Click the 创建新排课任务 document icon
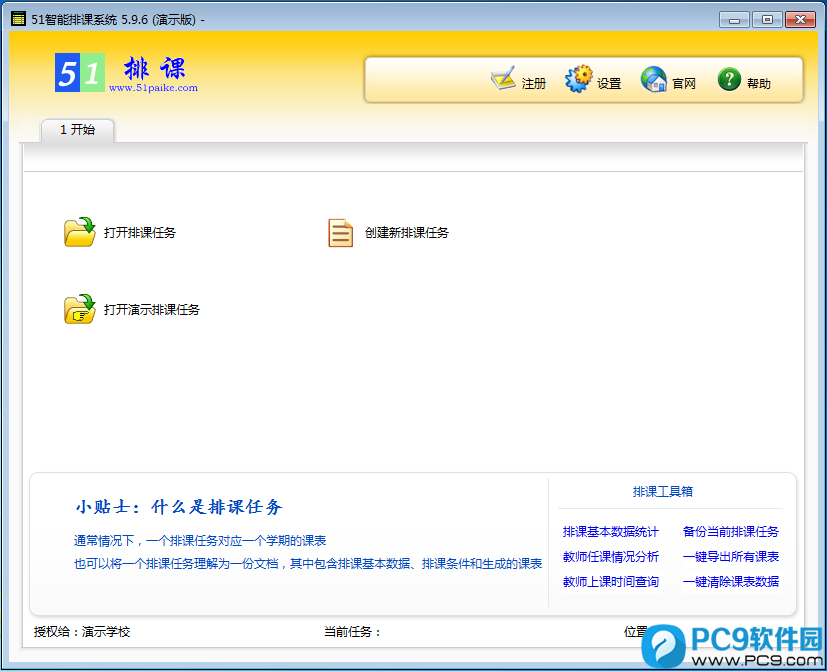 (340, 233)
